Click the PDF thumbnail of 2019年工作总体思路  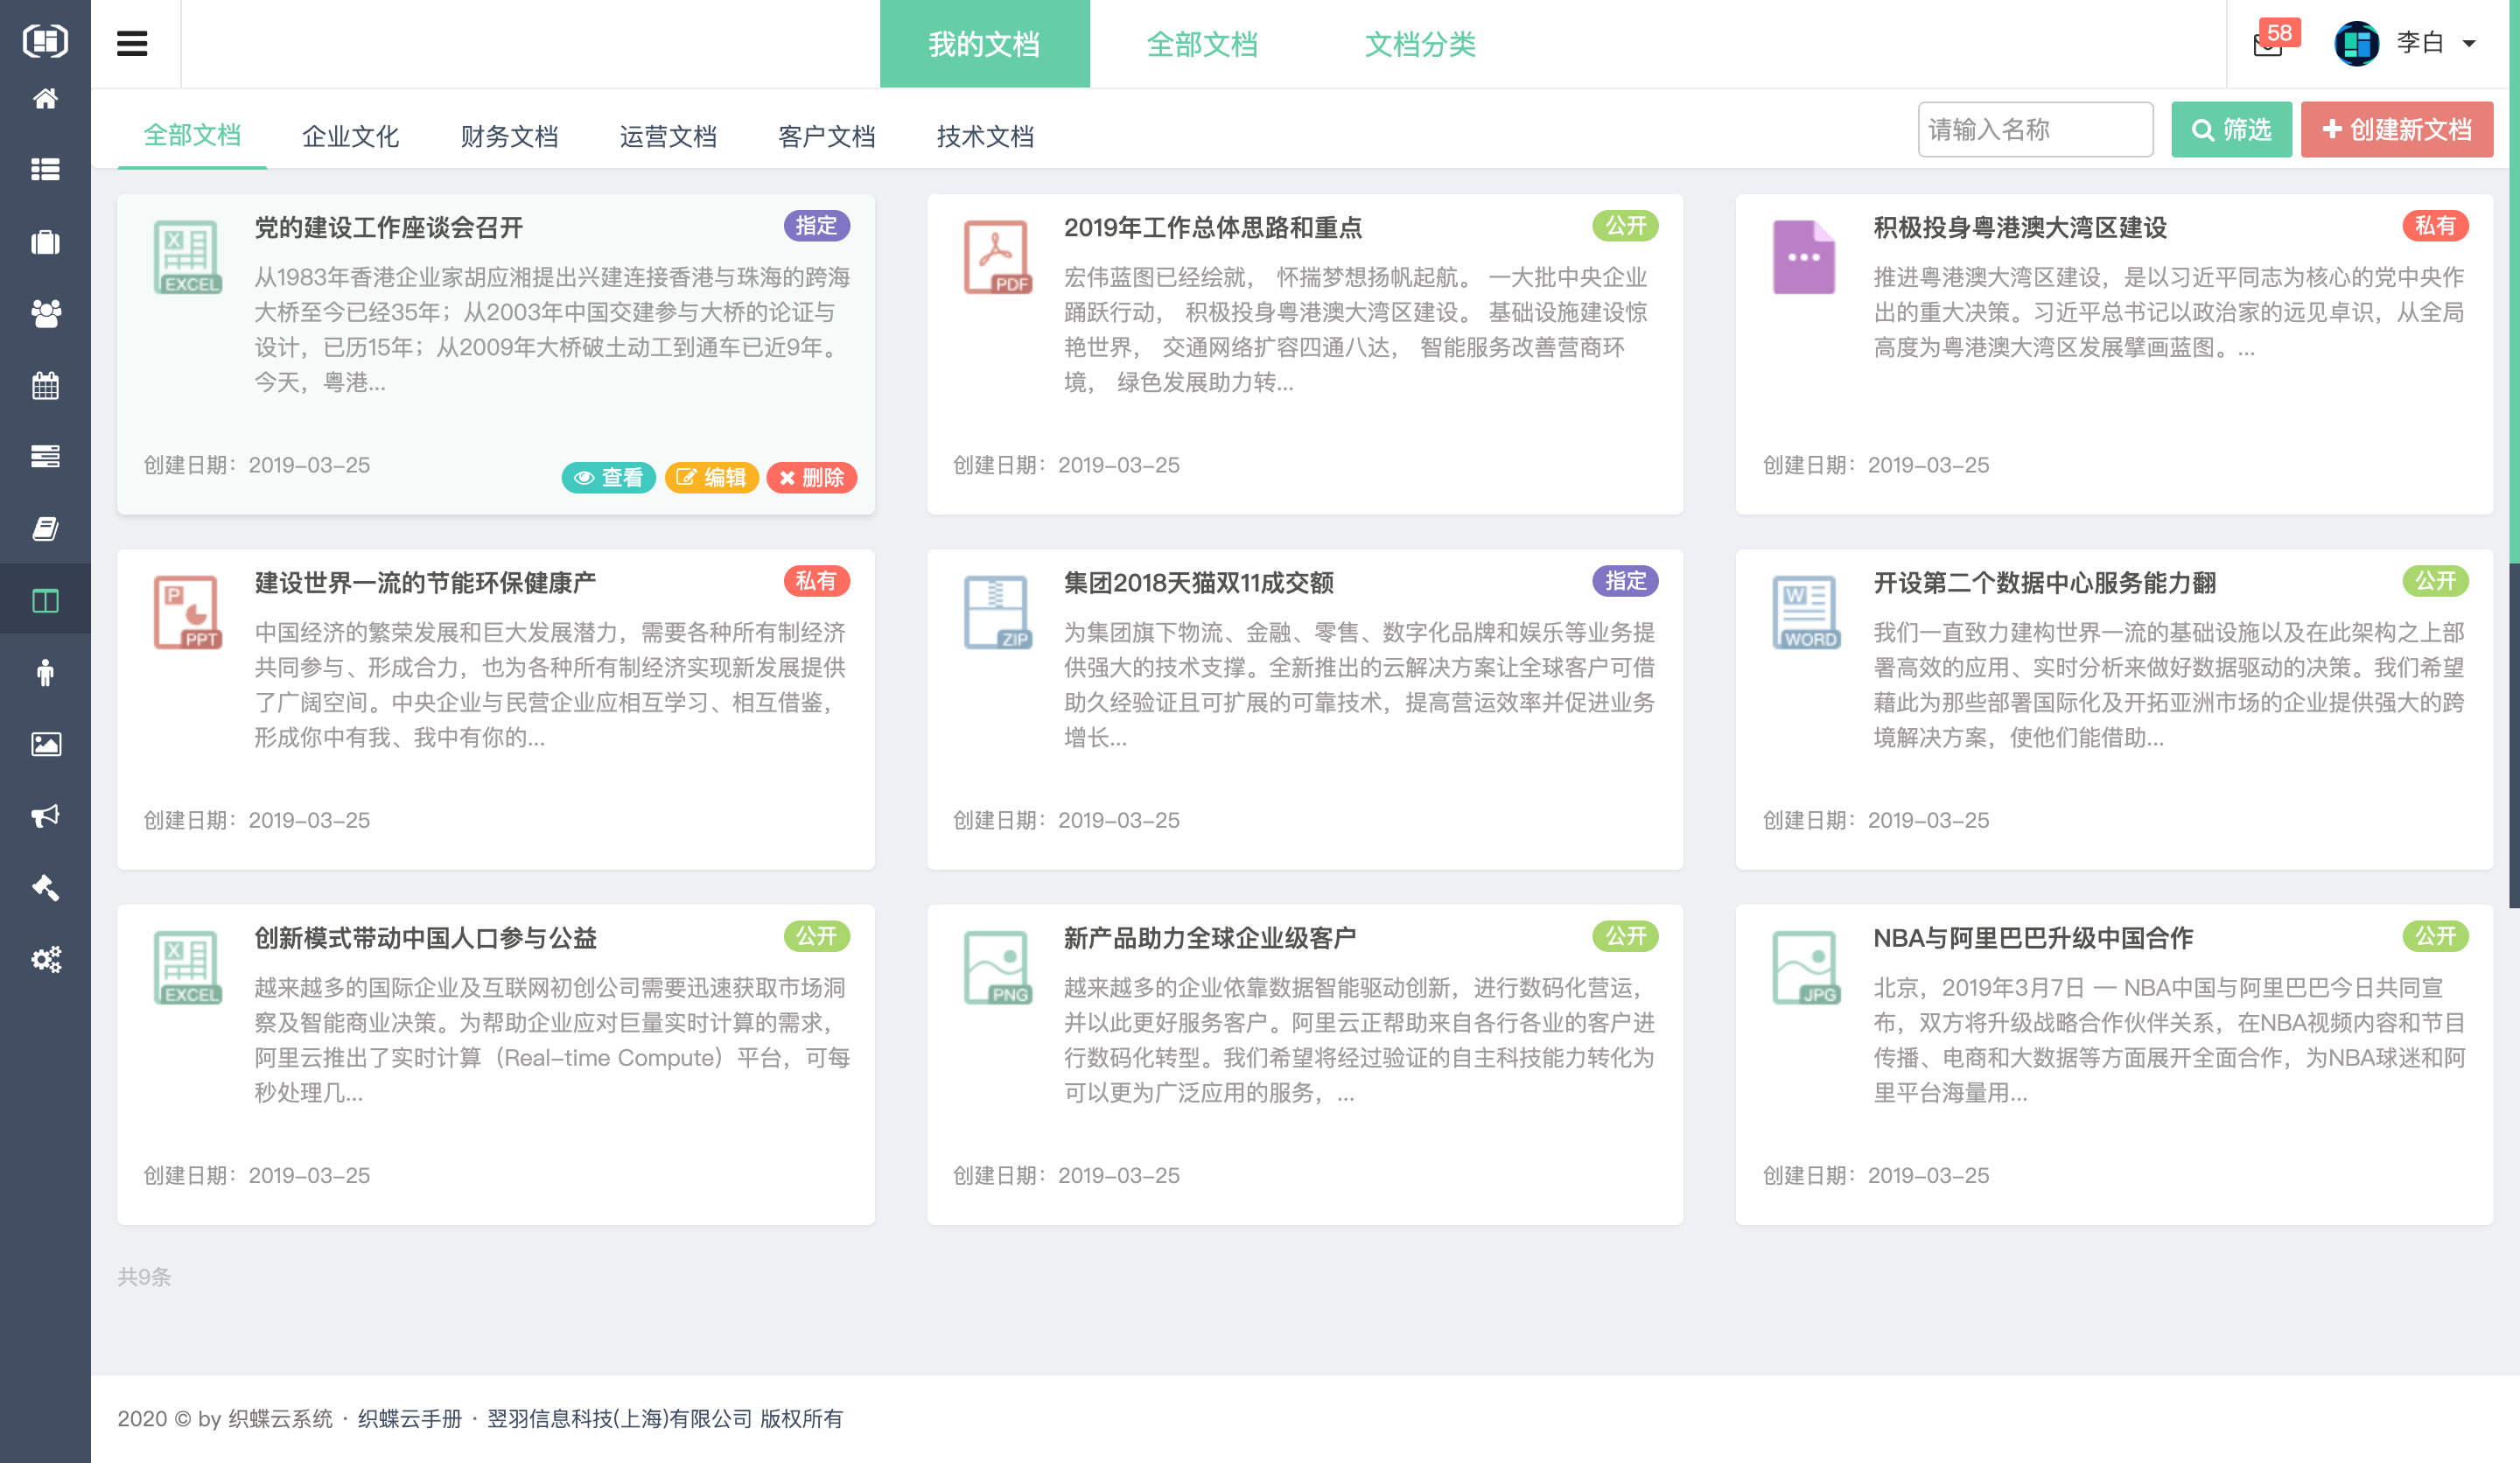996,257
